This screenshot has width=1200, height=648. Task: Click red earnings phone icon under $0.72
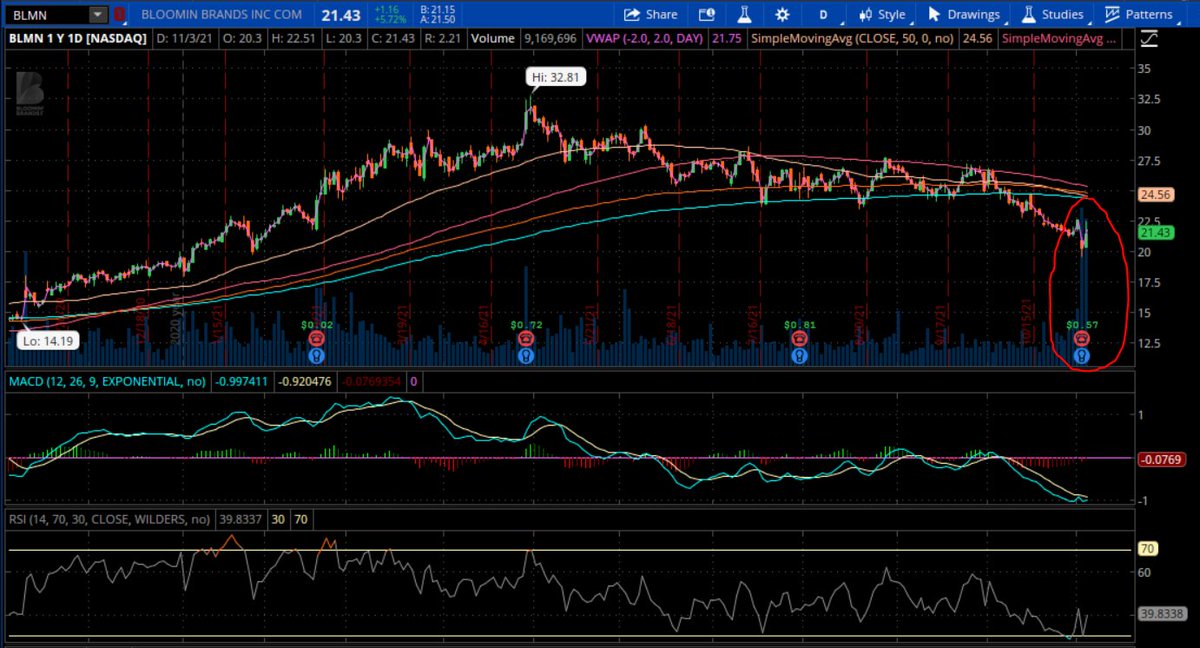click(526, 339)
